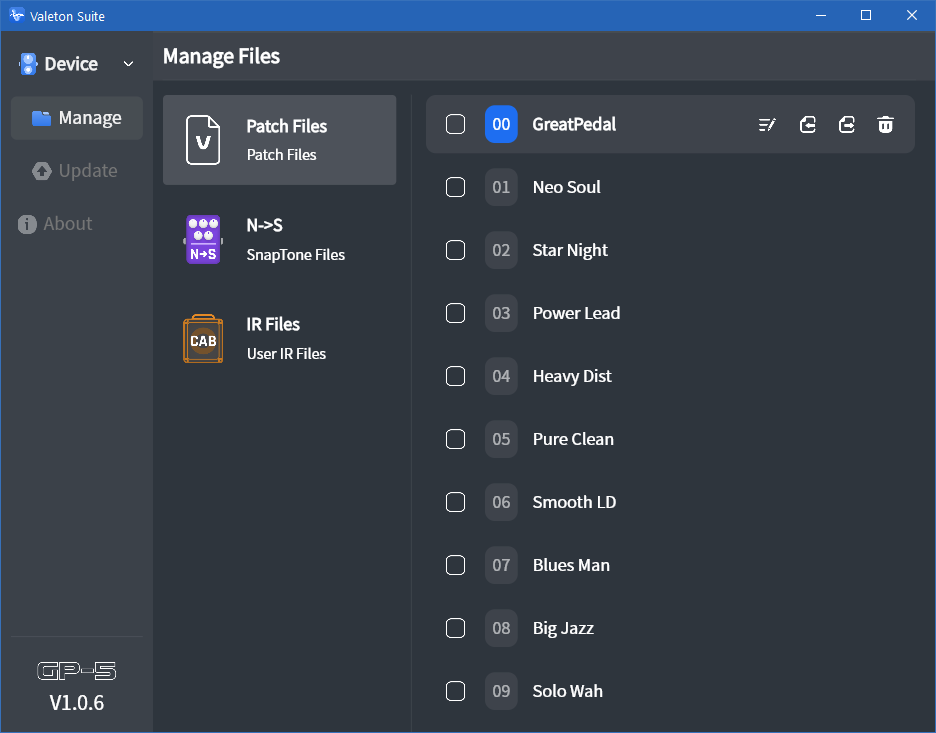The height and width of the screenshot is (733, 936).
Task: Select the Patch Files category
Action: point(279,140)
